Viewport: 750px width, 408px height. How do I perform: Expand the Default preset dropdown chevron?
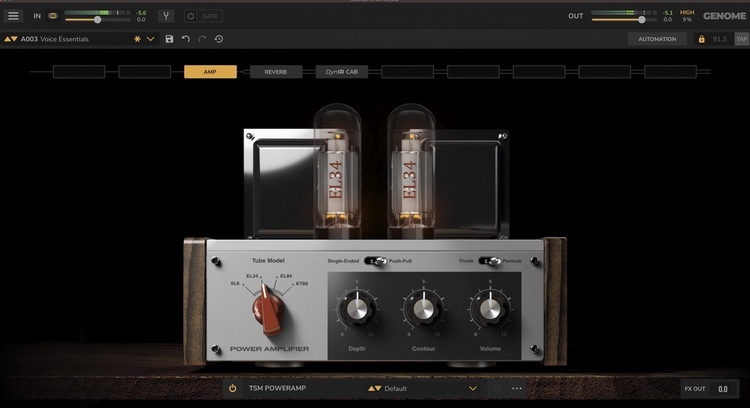pos(473,388)
